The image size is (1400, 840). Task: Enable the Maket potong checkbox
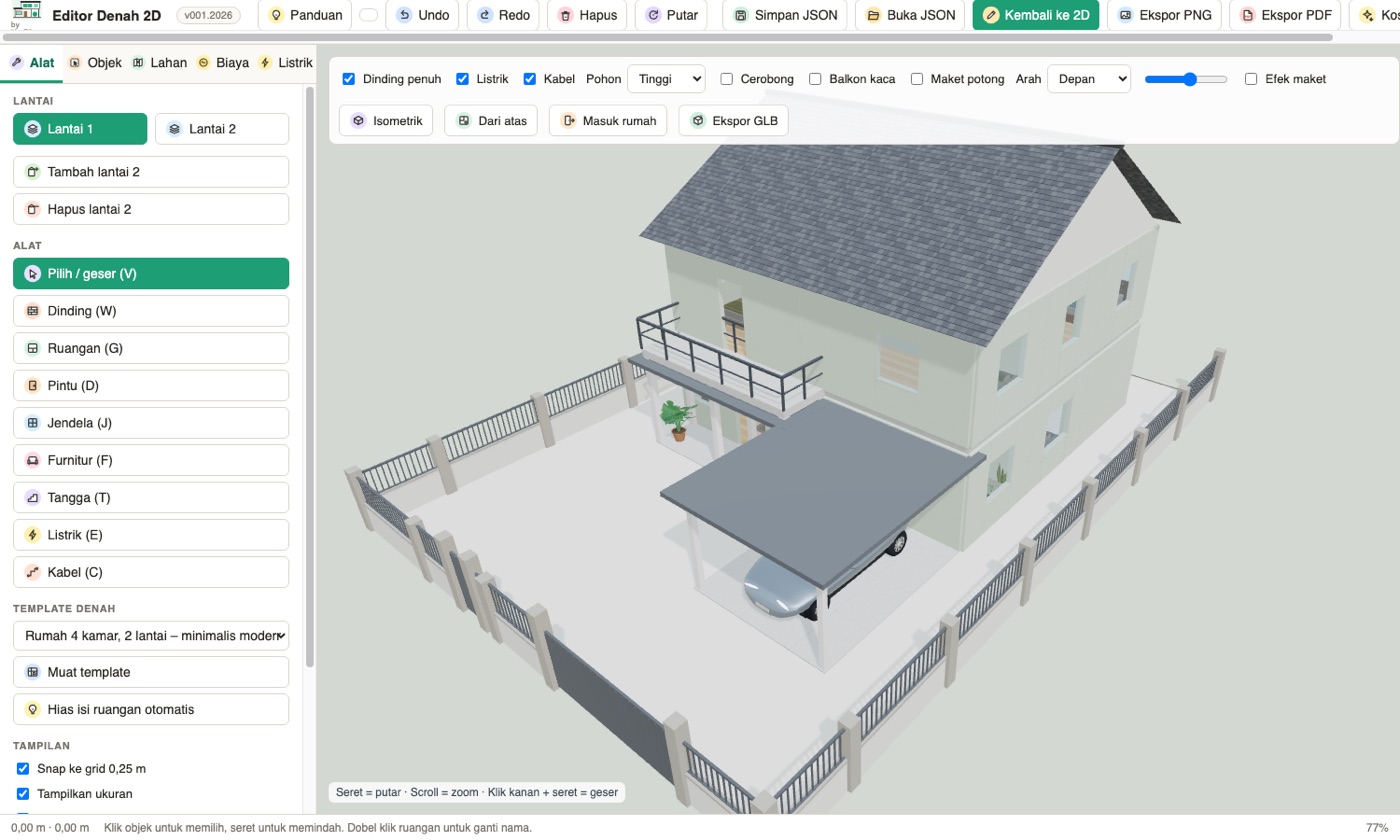(x=917, y=79)
